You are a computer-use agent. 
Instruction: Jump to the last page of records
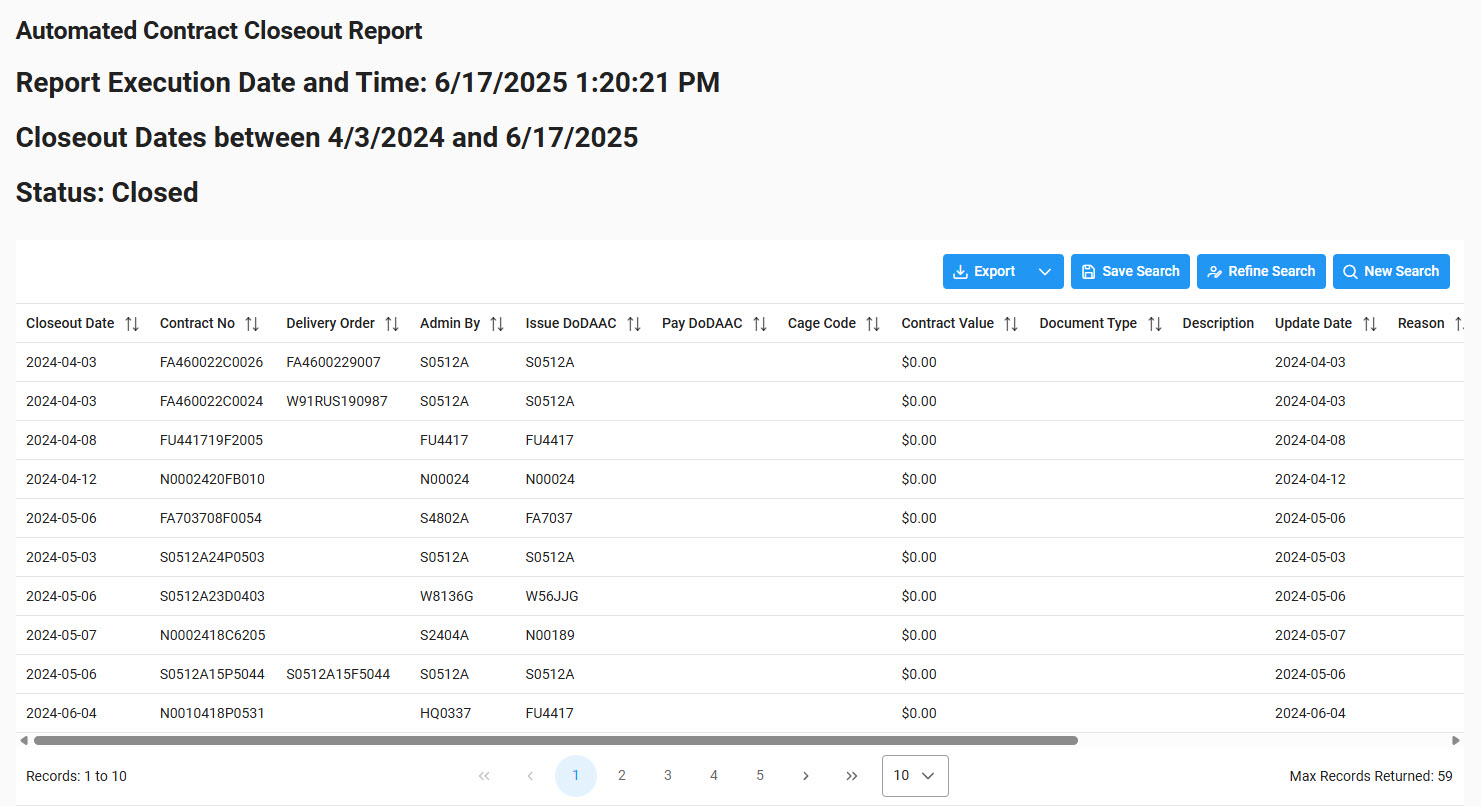[852, 776]
